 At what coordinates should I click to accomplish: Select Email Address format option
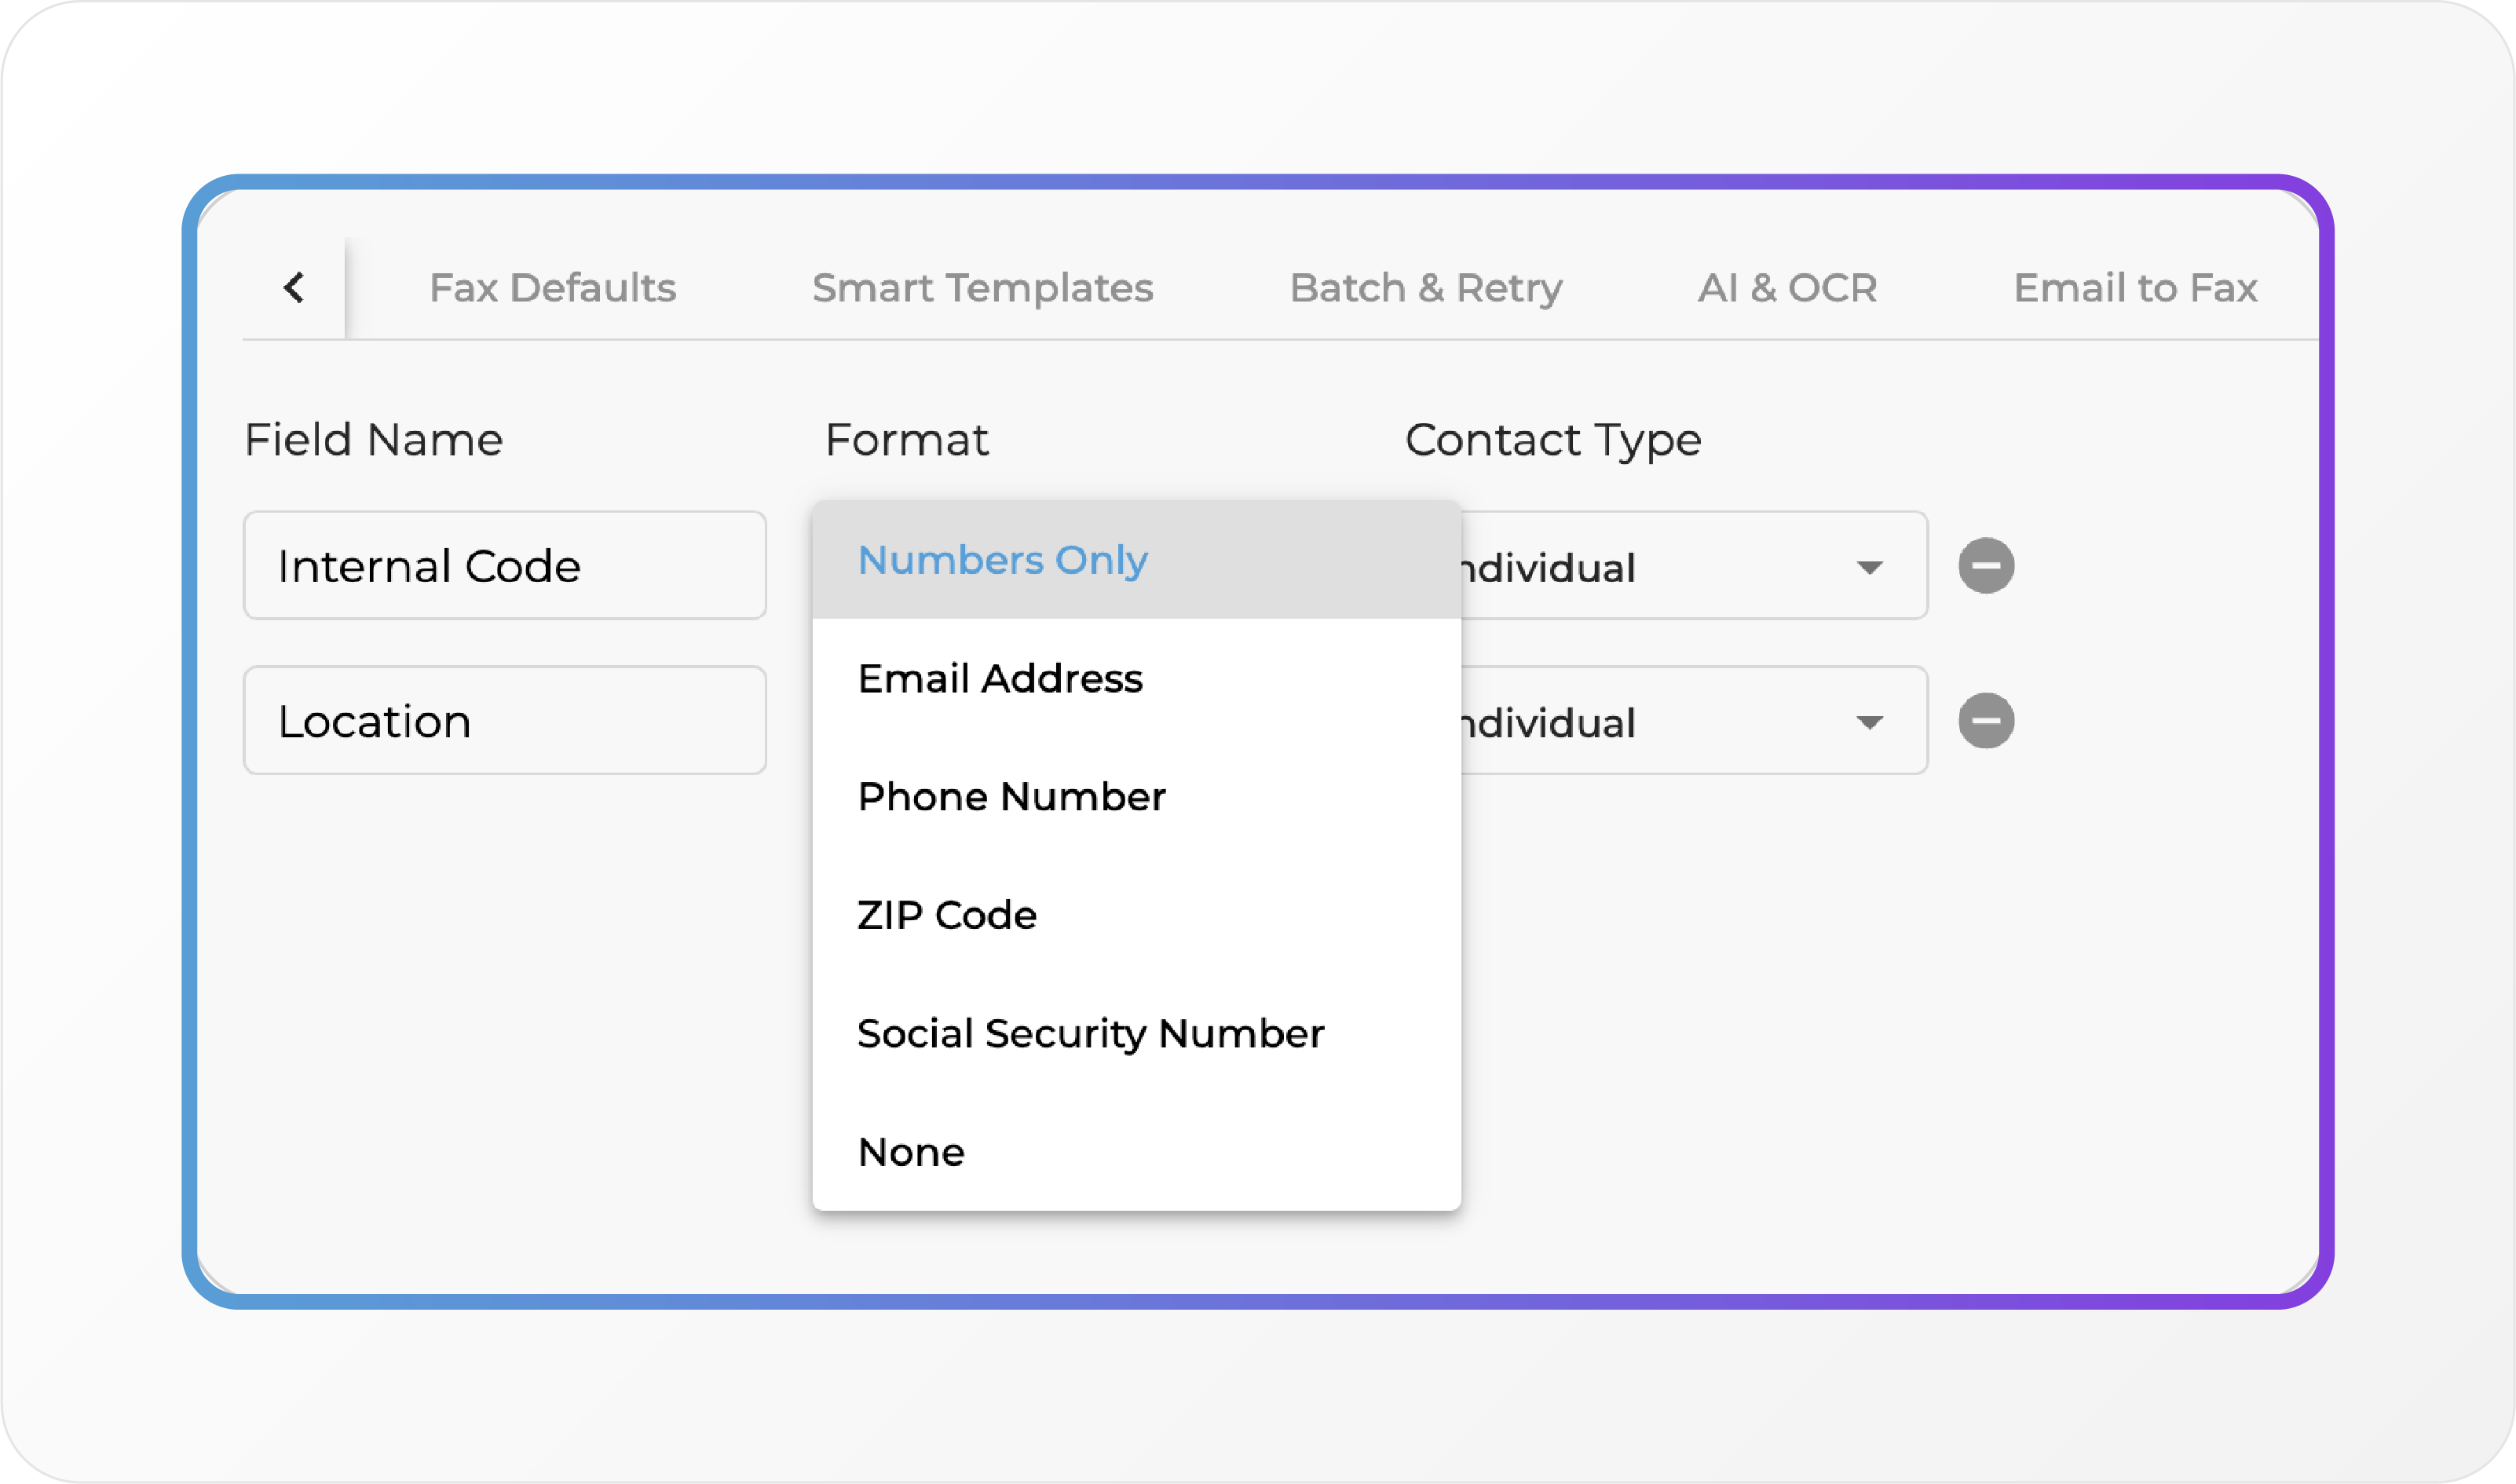point(1000,679)
